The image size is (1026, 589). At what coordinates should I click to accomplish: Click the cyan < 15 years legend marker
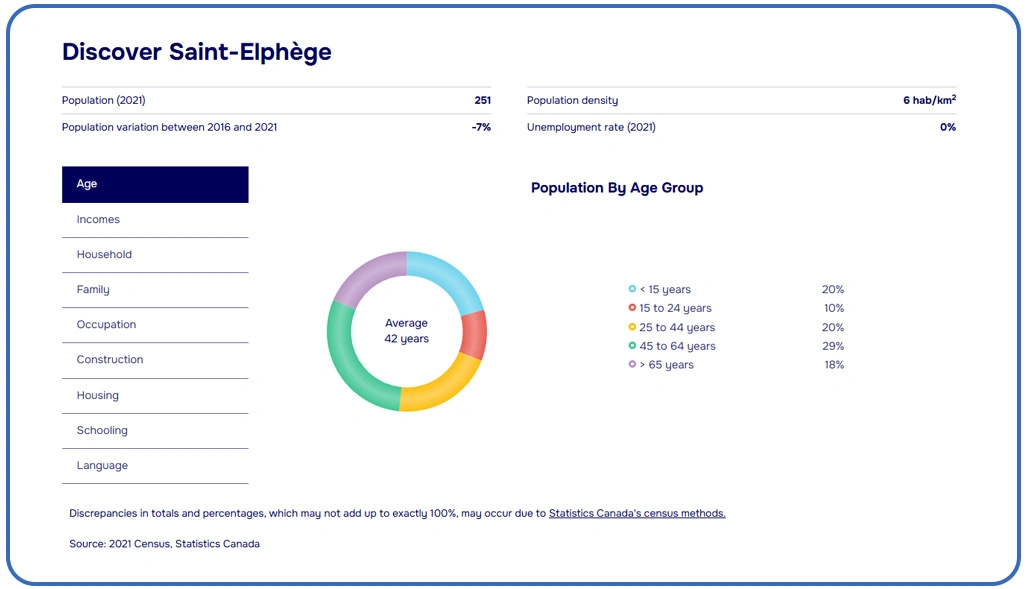click(x=631, y=289)
